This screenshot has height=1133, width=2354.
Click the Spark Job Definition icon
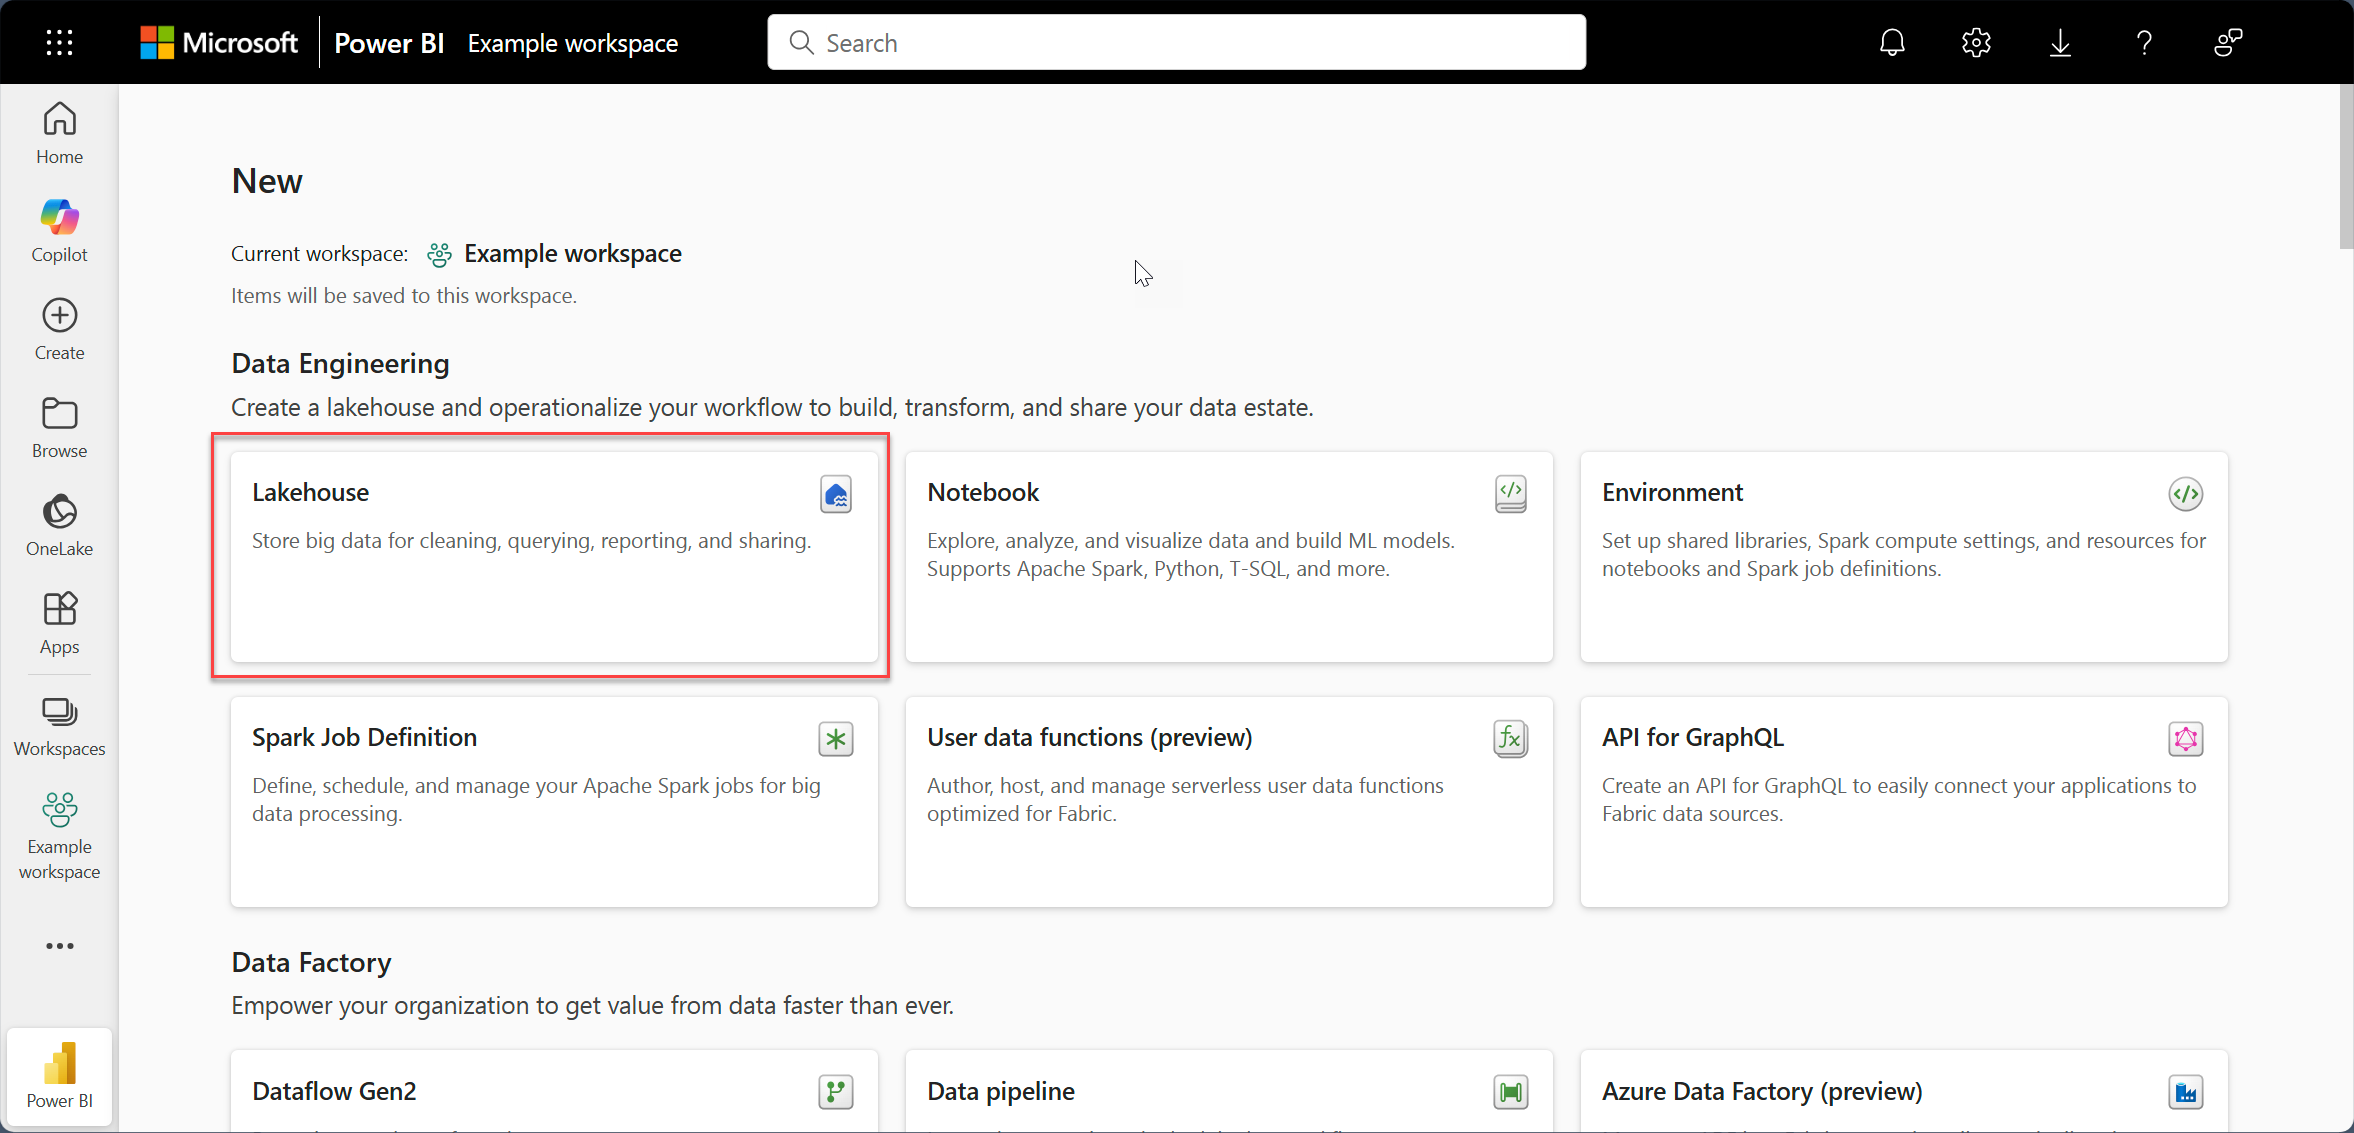(835, 739)
